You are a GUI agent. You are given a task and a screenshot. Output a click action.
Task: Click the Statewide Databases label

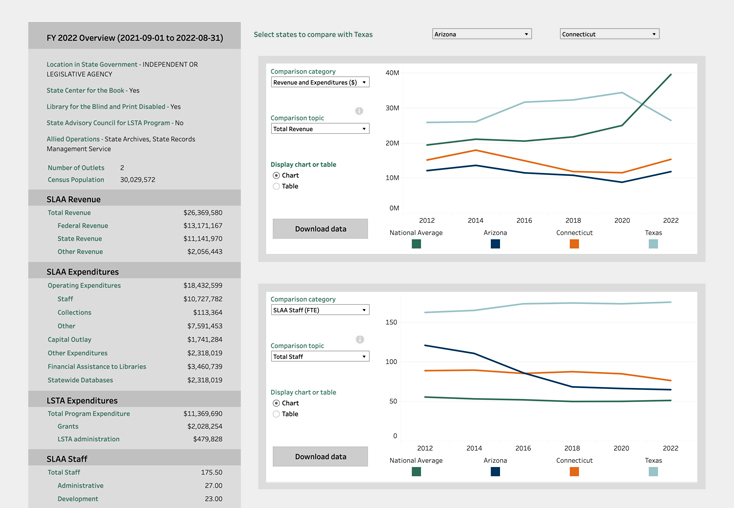pos(80,380)
